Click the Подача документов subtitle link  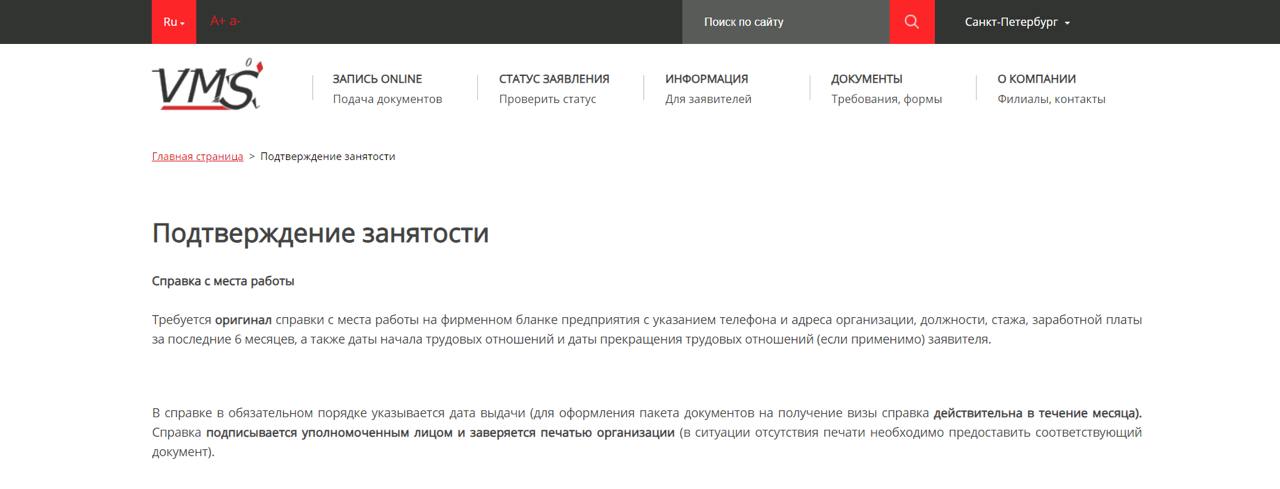coord(387,99)
